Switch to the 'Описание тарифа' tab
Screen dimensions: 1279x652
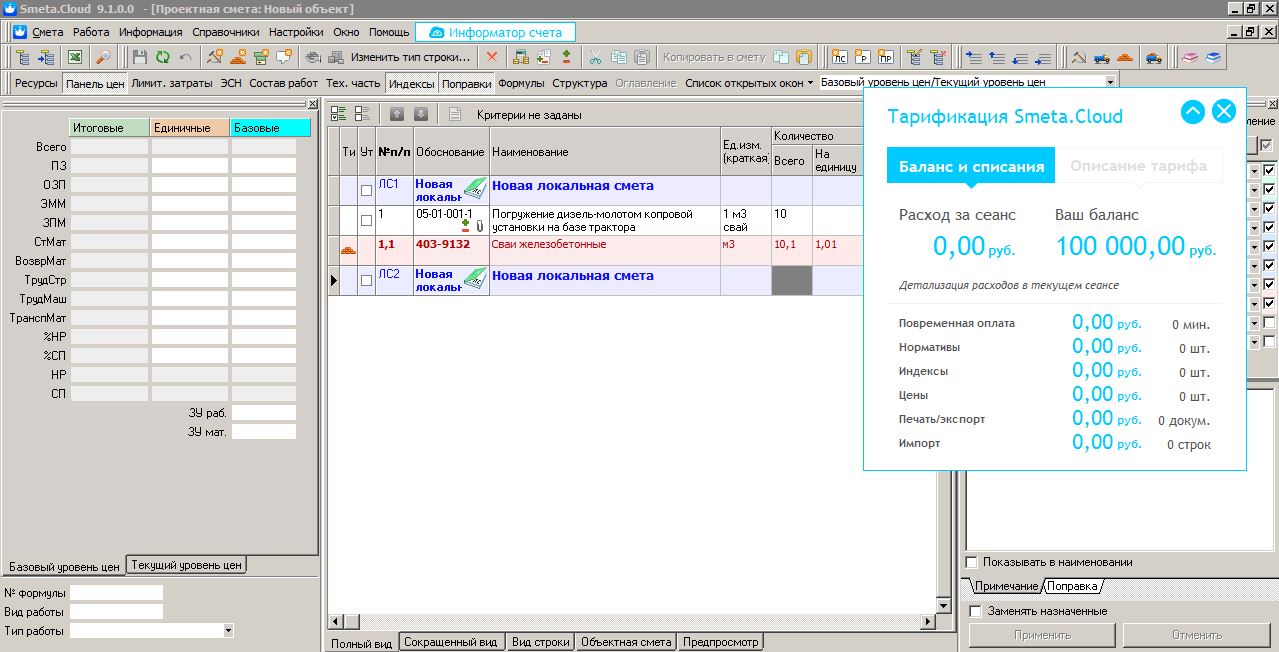pos(1138,166)
